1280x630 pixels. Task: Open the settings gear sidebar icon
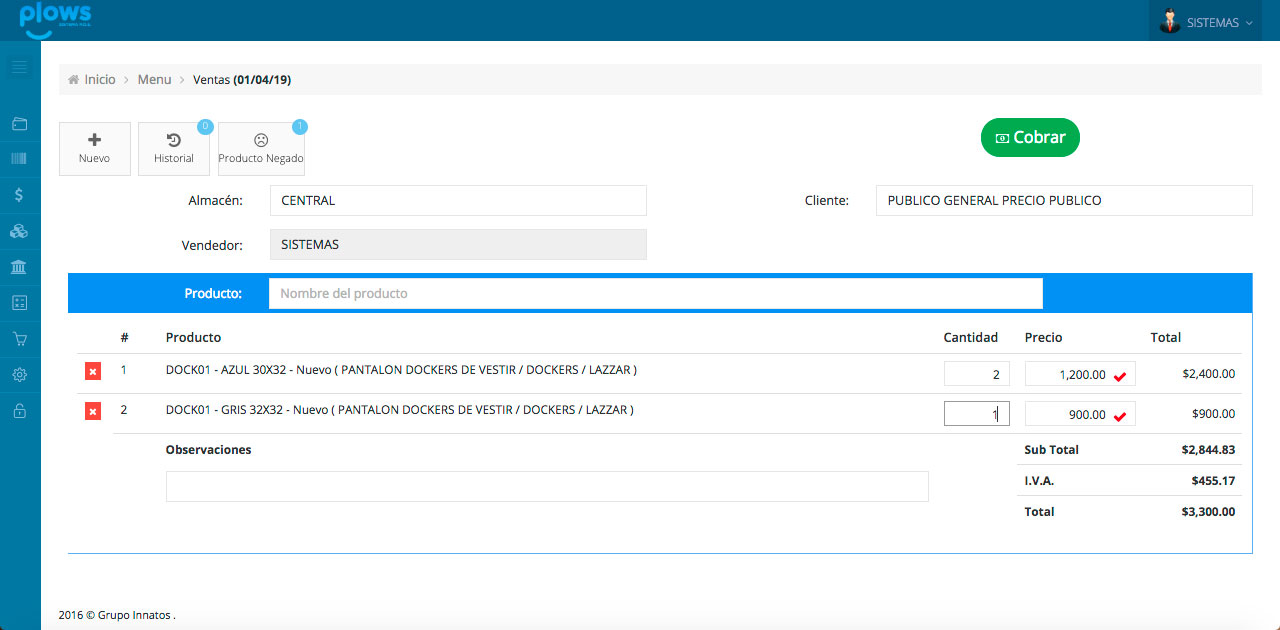[19, 375]
